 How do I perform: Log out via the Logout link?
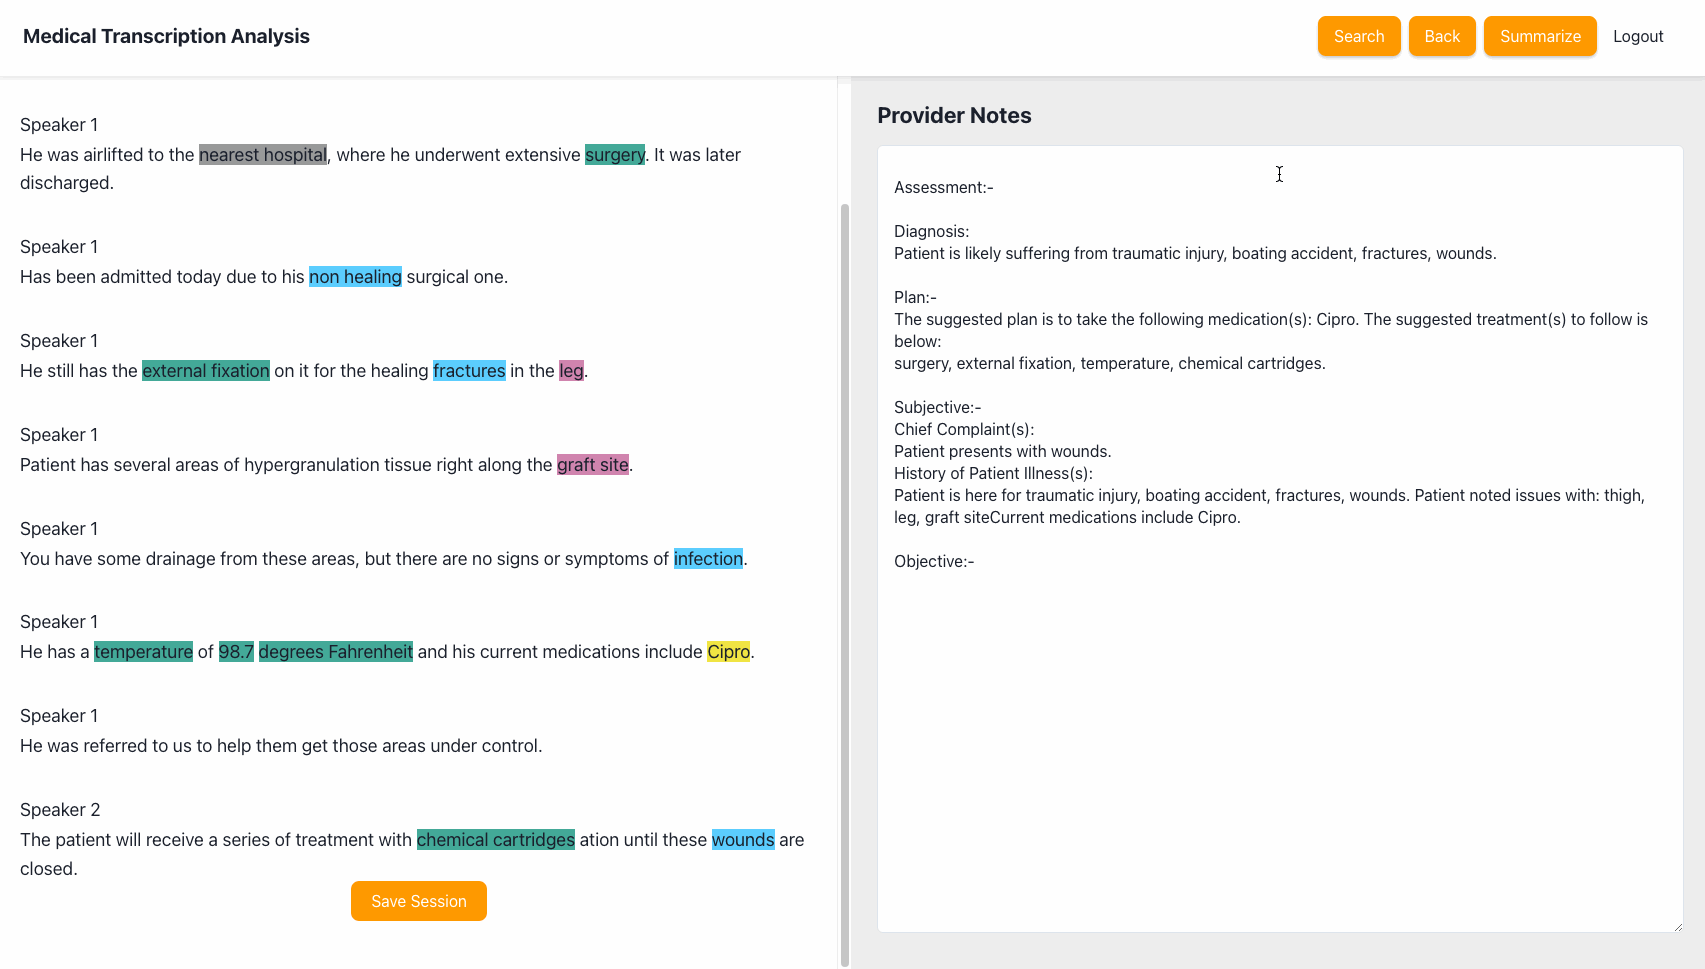(1638, 36)
